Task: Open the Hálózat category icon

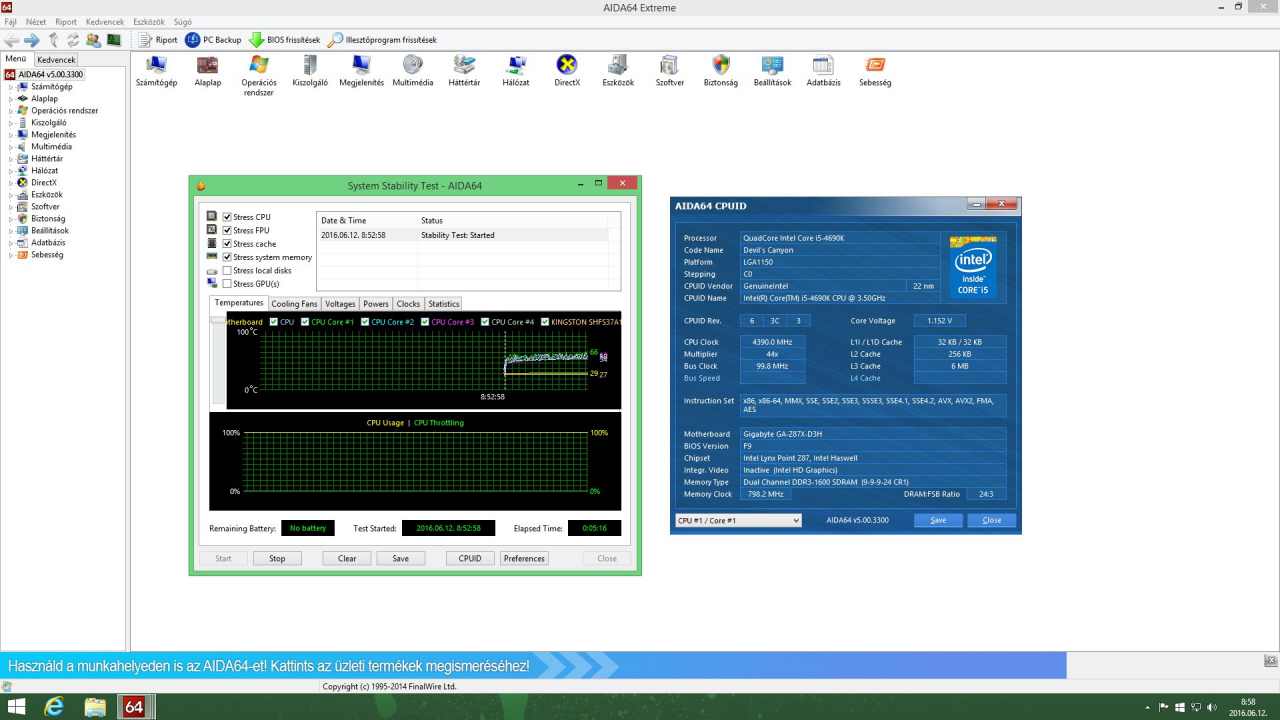Action: pos(516,71)
